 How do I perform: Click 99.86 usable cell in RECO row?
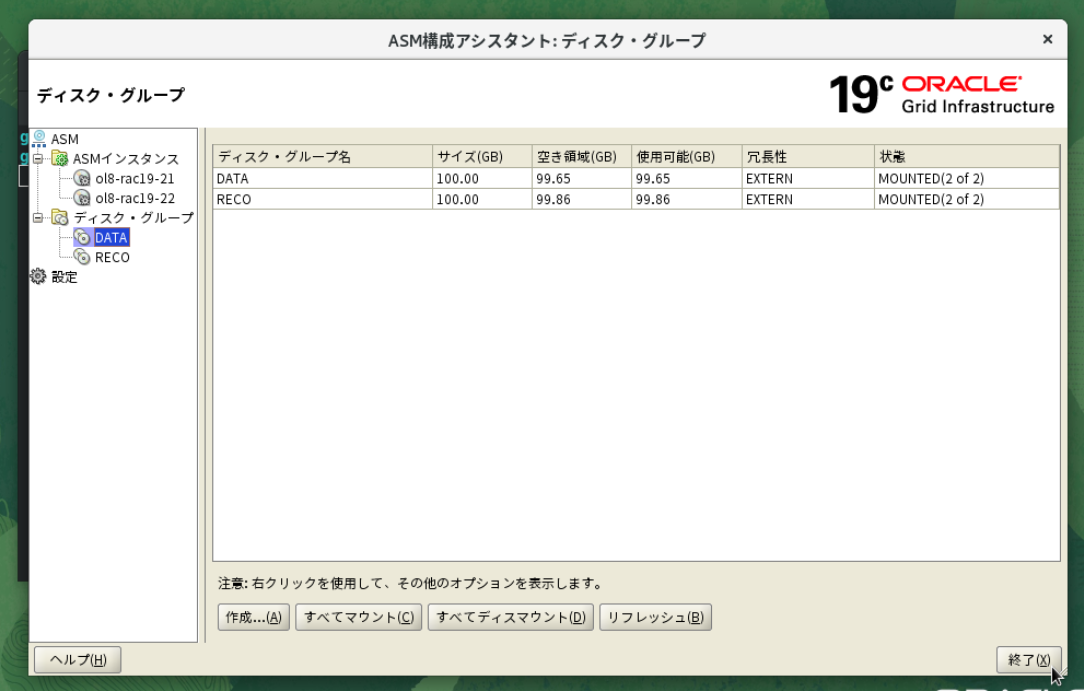[686, 199]
